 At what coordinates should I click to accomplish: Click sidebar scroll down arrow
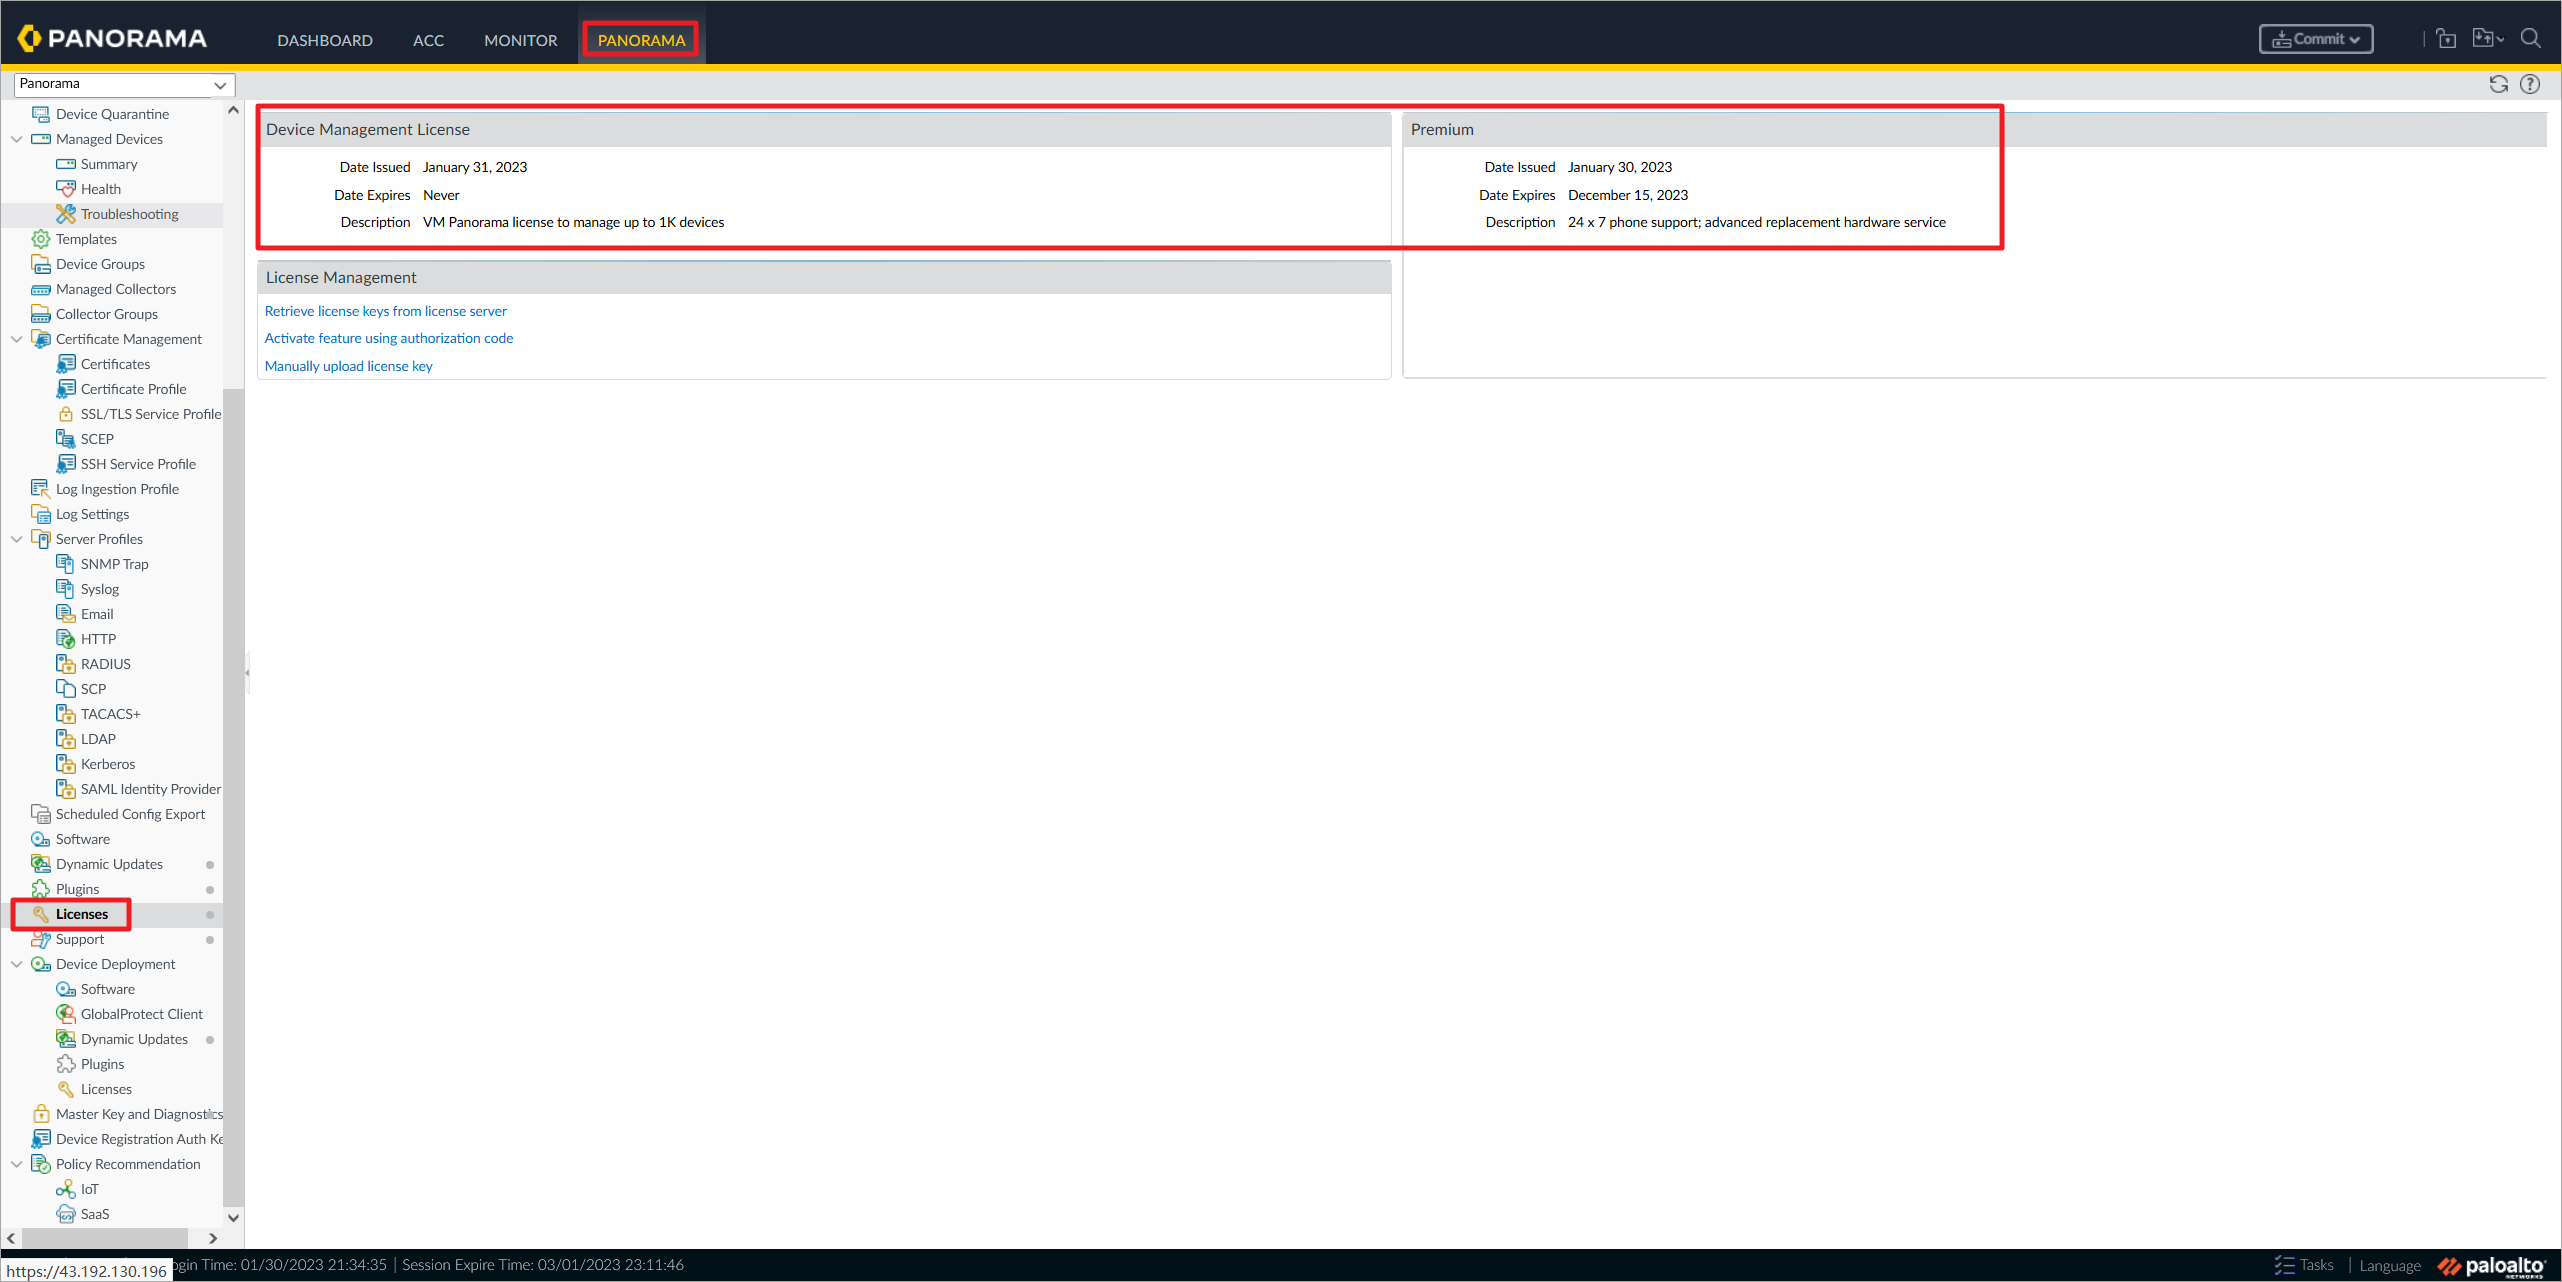pyautogui.click(x=233, y=1217)
